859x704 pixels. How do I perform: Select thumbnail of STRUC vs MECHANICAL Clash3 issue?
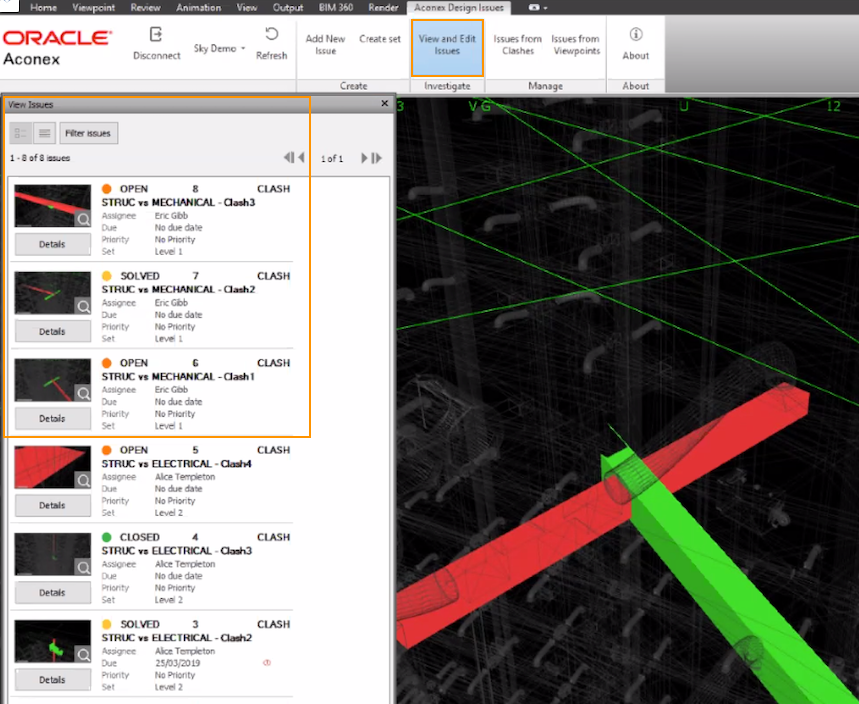(53, 206)
